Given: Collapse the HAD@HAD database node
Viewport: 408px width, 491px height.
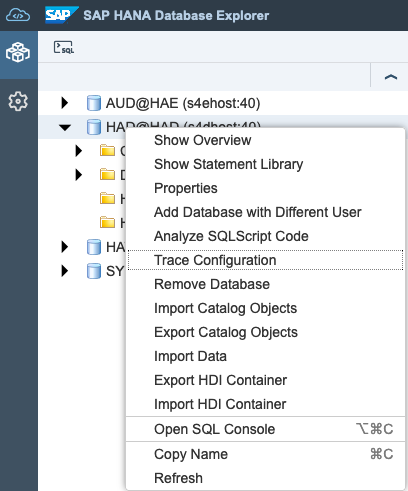Looking at the screenshot, I should click(65, 127).
